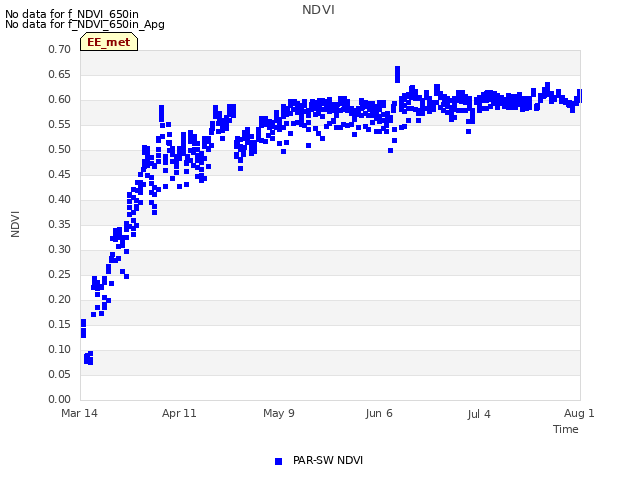
Task: Click the vertical NDVI axis label
Action: (15, 224)
